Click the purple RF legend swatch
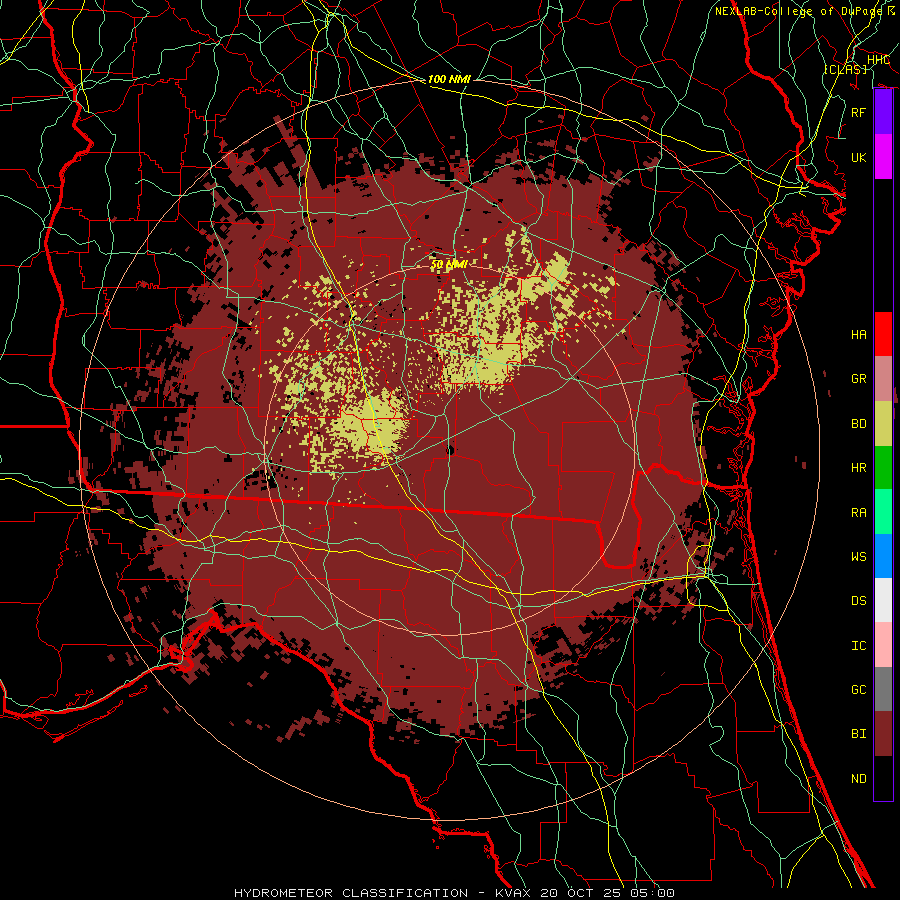900x900 pixels. 883,112
